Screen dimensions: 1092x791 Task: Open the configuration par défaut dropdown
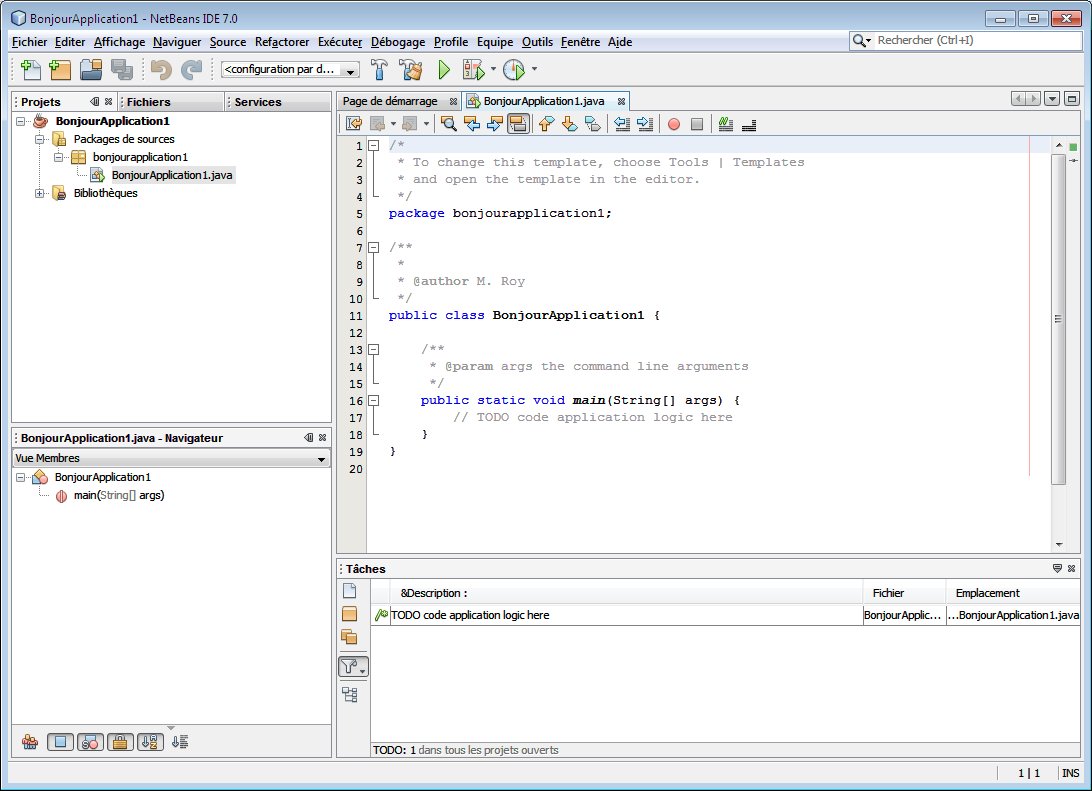point(290,70)
